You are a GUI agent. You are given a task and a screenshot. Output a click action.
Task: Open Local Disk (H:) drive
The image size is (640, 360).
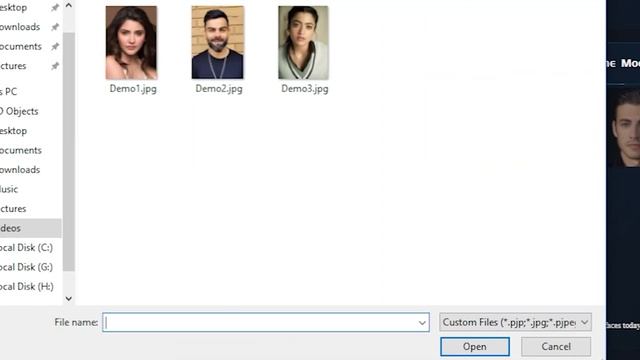(27, 287)
